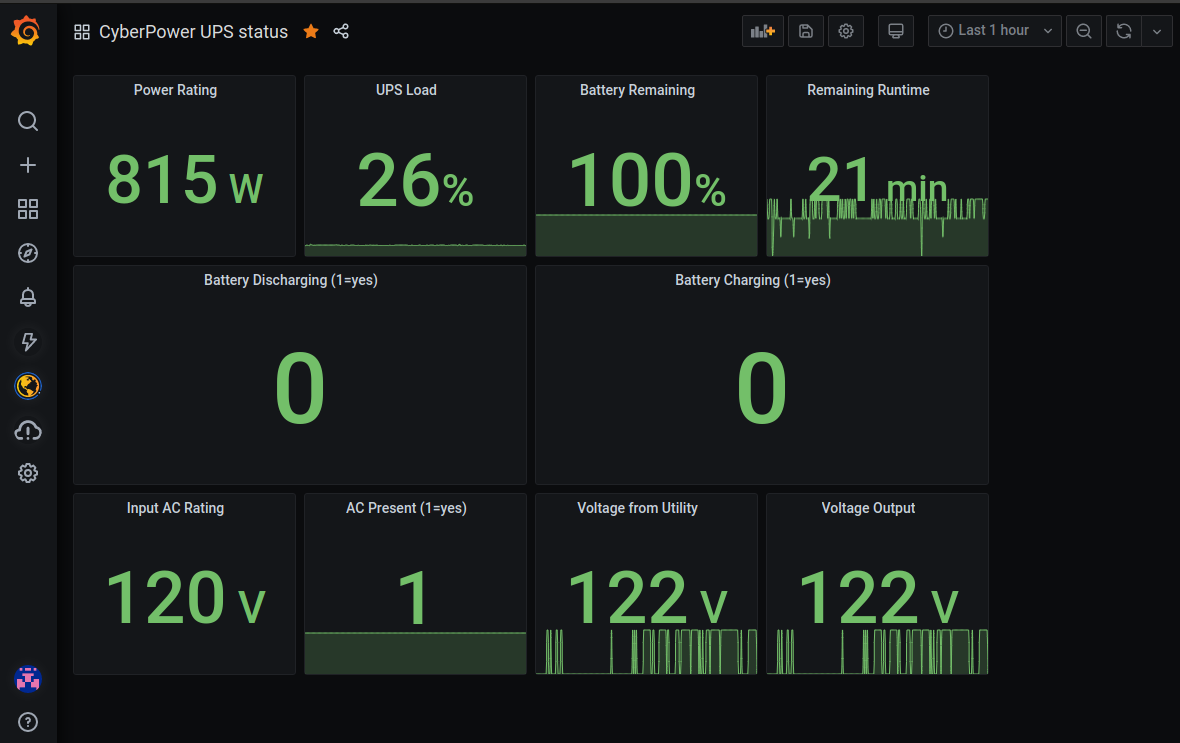Click the 26% UPS load value

415,180
